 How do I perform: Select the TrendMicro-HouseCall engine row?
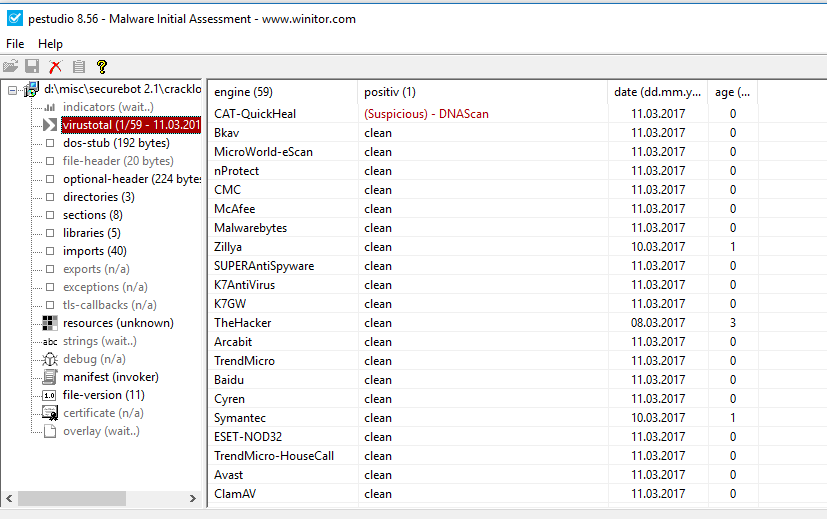[x=482, y=456]
